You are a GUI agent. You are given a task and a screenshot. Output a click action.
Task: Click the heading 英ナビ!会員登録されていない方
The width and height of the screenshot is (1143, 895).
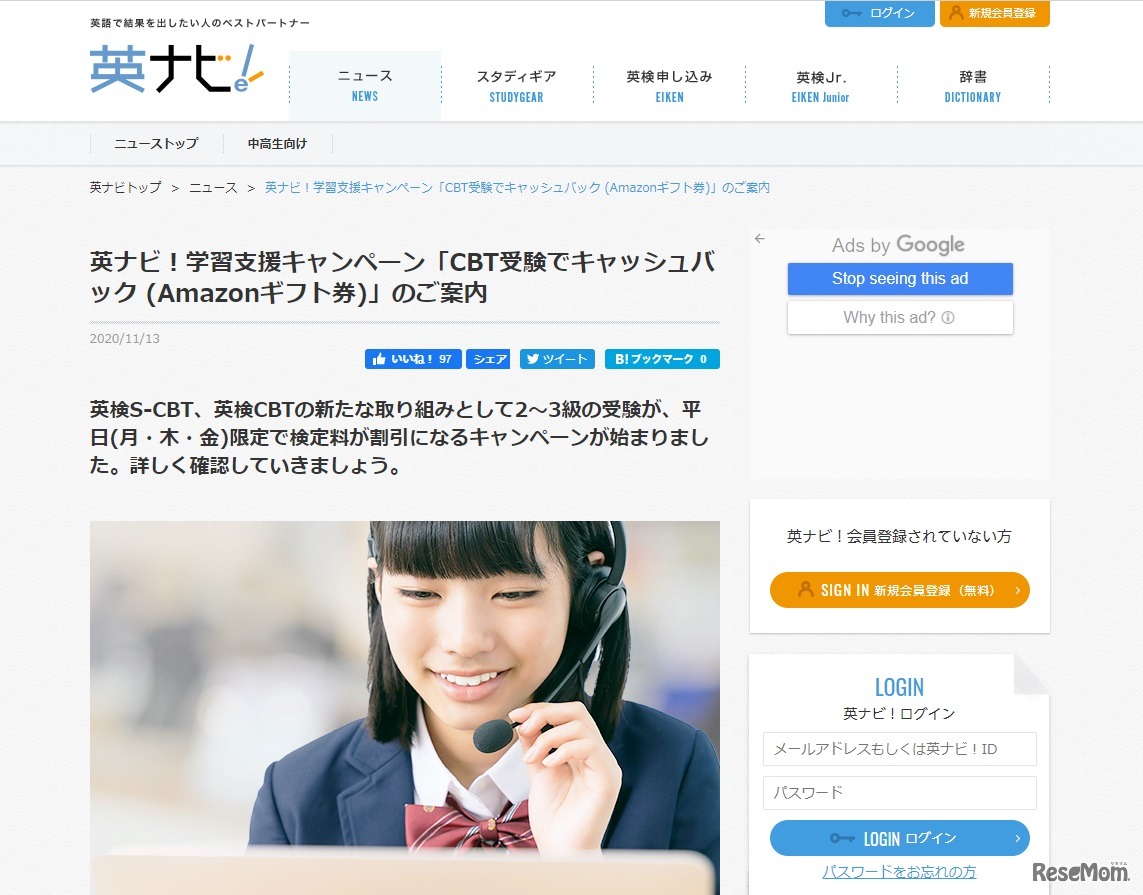[900, 536]
